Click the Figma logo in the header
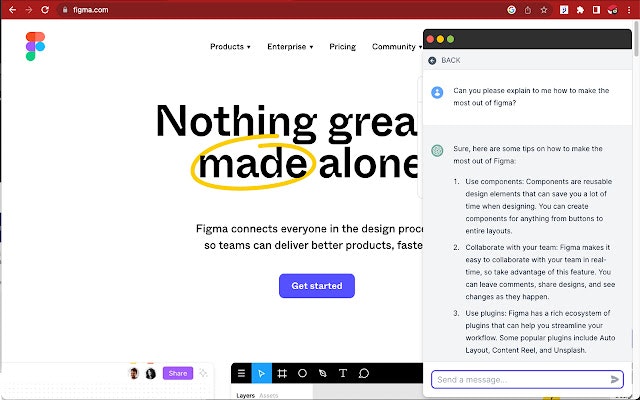This screenshot has width=640, height=400. (35, 46)
